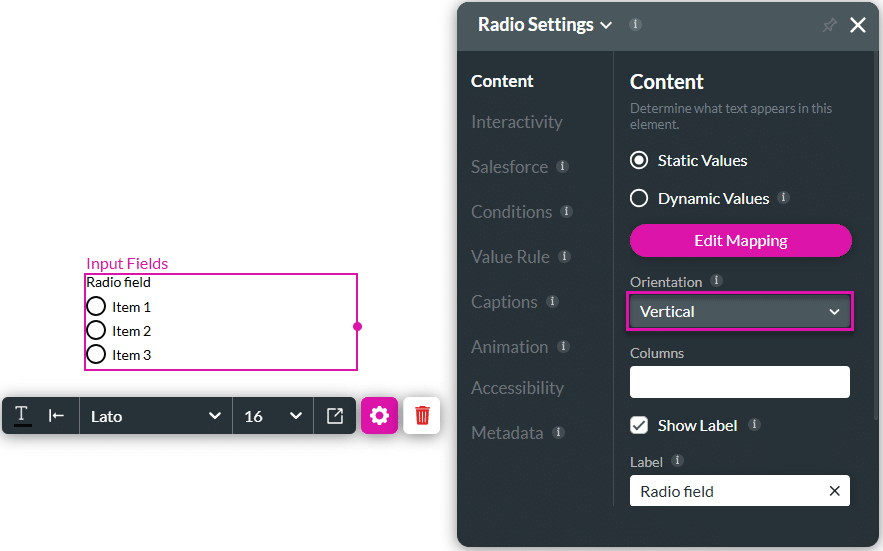Click the open-in-new-window icon in toolbar
Screen dimensions: 883x551
[x=335, y=416]
